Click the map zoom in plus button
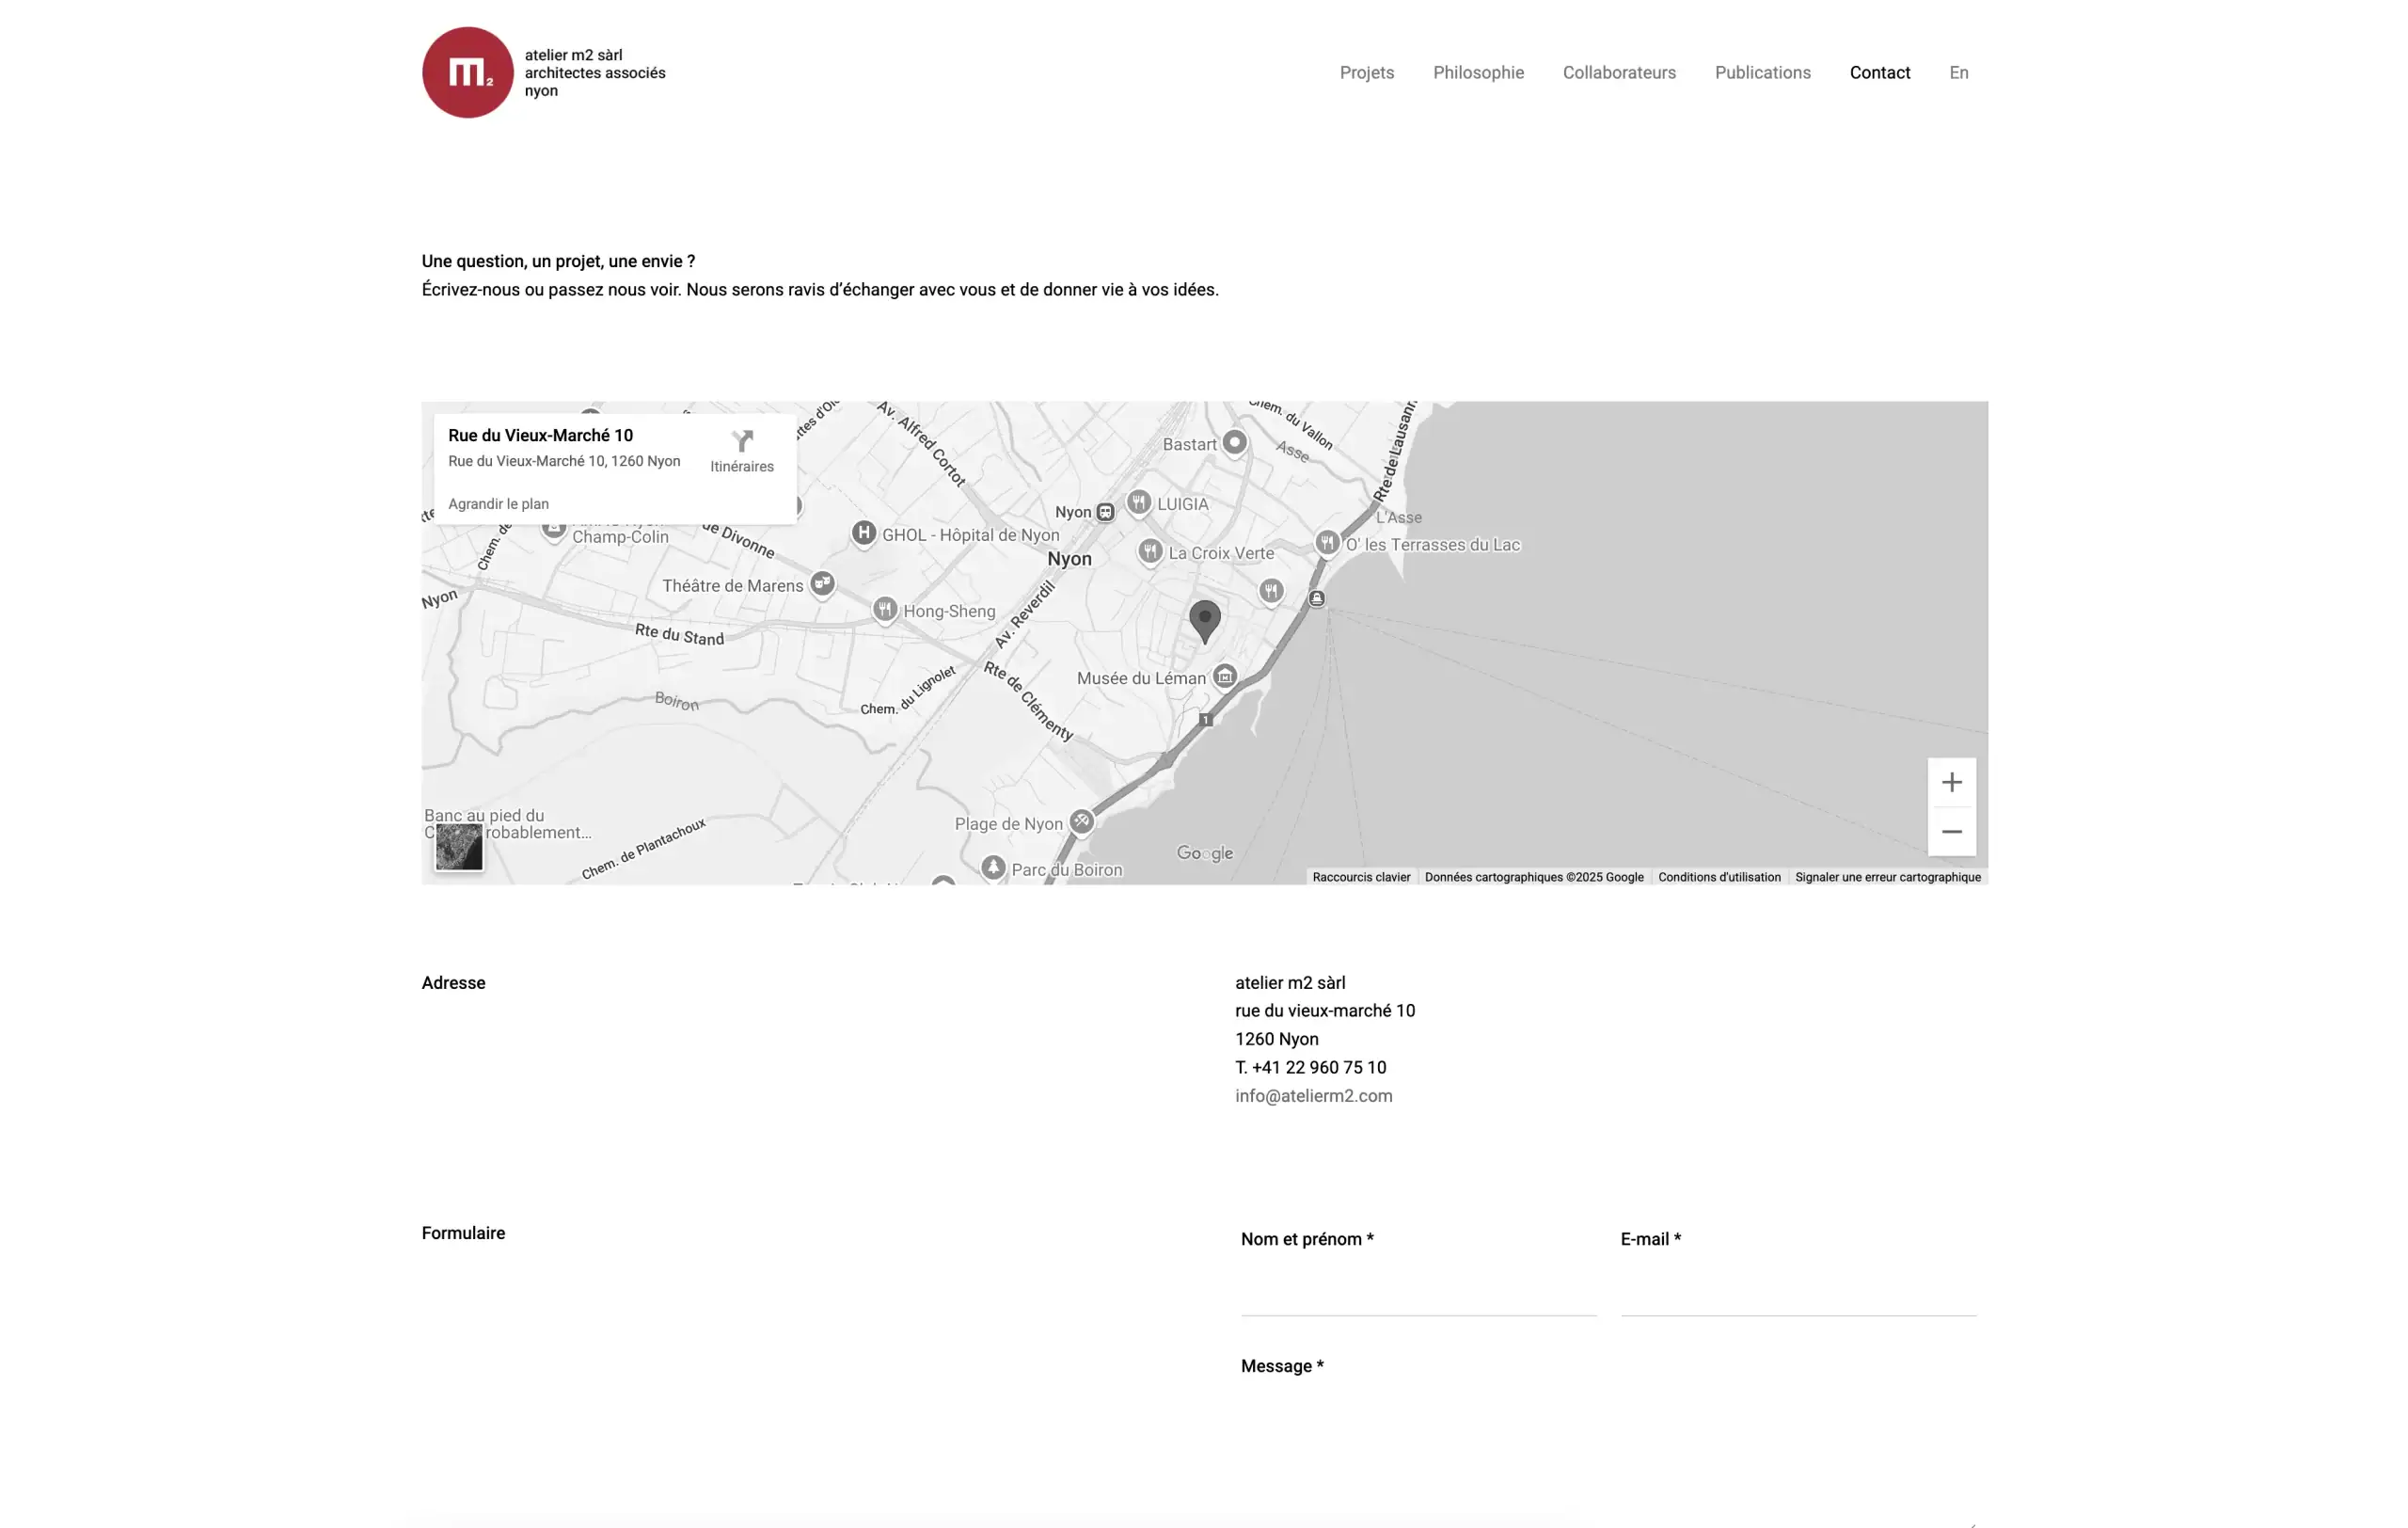 [1951, 782]
